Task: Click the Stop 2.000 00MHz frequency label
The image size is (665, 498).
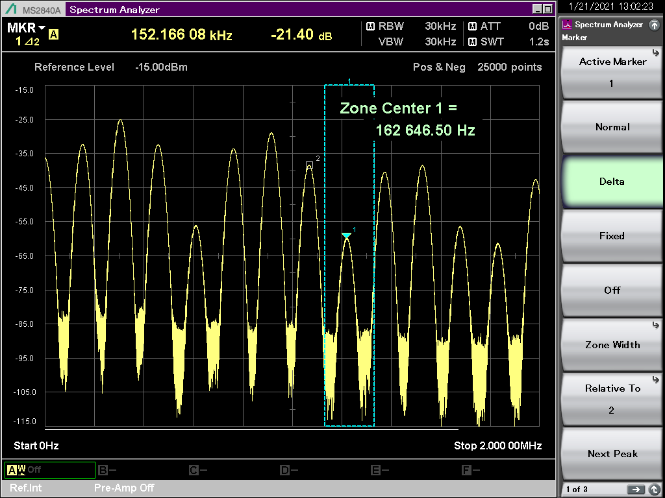Action: point(498,446)
